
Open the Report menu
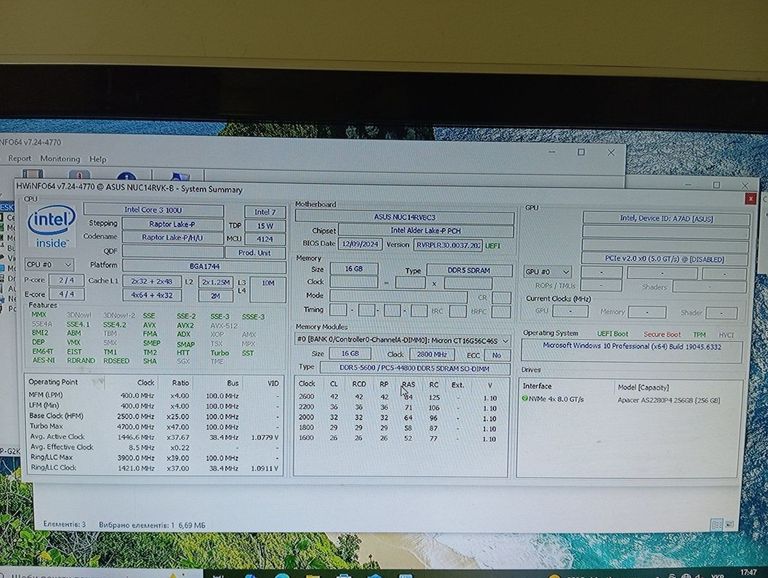tap(20, 159)
